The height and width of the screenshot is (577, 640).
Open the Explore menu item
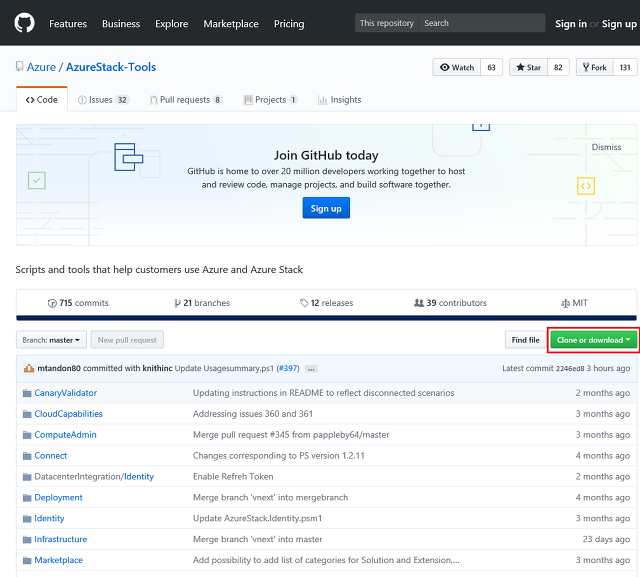point(171,24)
